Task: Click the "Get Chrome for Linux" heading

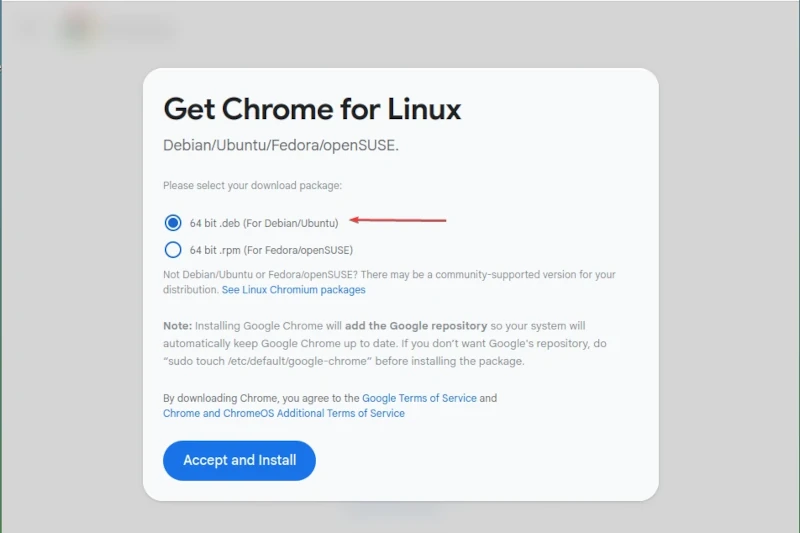Action: click(x=312, y=109)
